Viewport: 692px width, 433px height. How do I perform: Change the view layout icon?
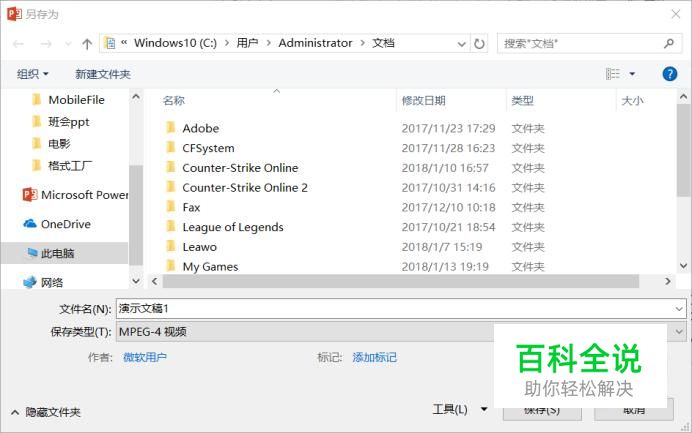613,74
